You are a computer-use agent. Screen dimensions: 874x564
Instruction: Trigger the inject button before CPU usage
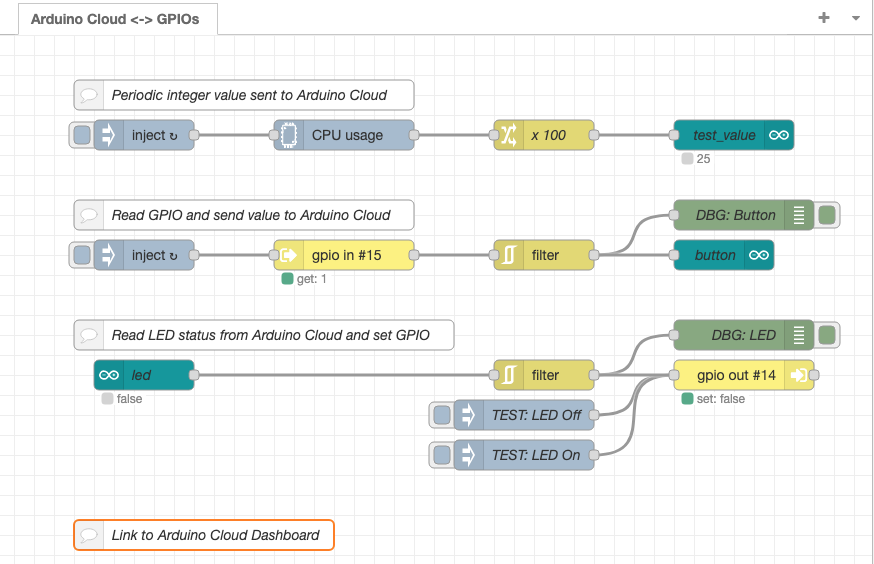82,135
